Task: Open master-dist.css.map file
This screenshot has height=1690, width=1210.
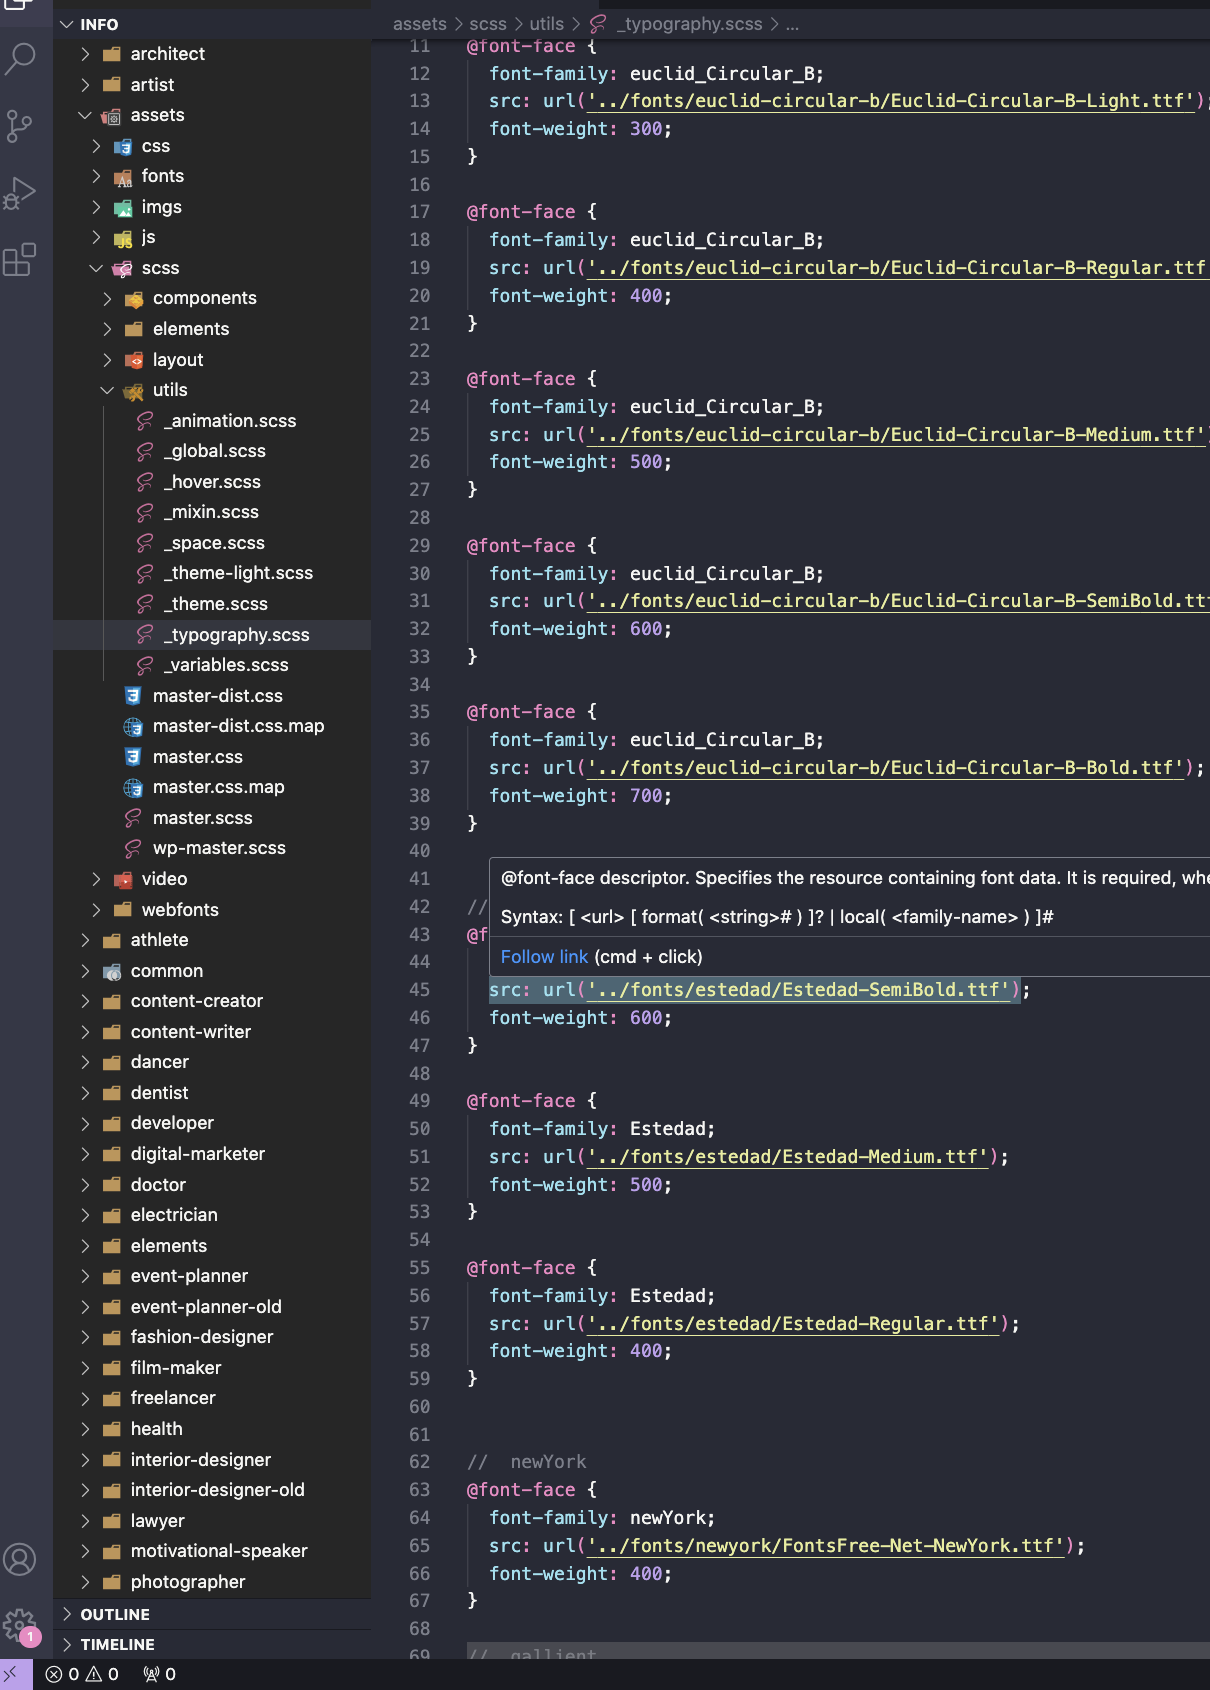Action: coord(238,726)
